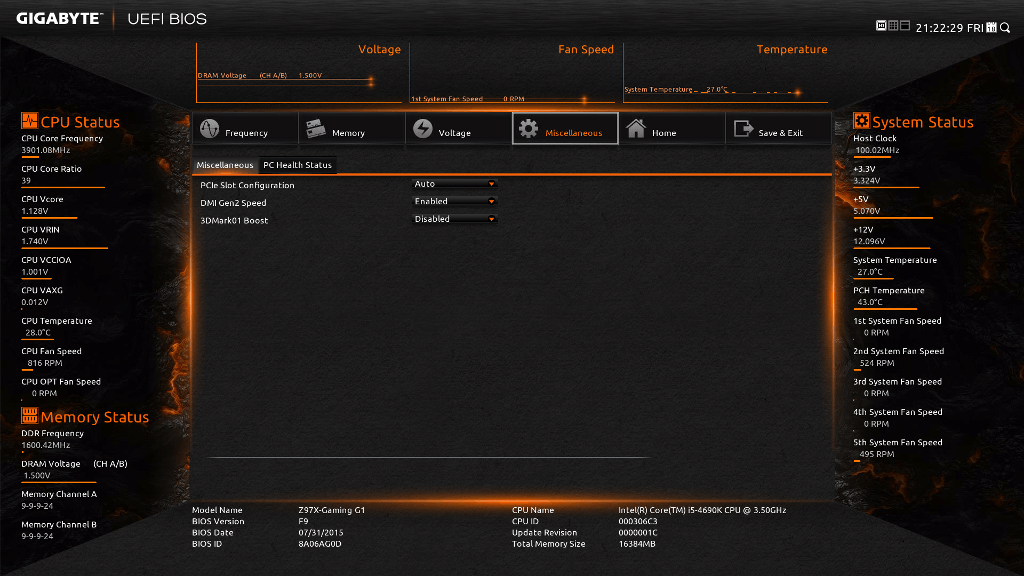Click the CPU Status pulse icon
1024x576 pixels.
29,121
